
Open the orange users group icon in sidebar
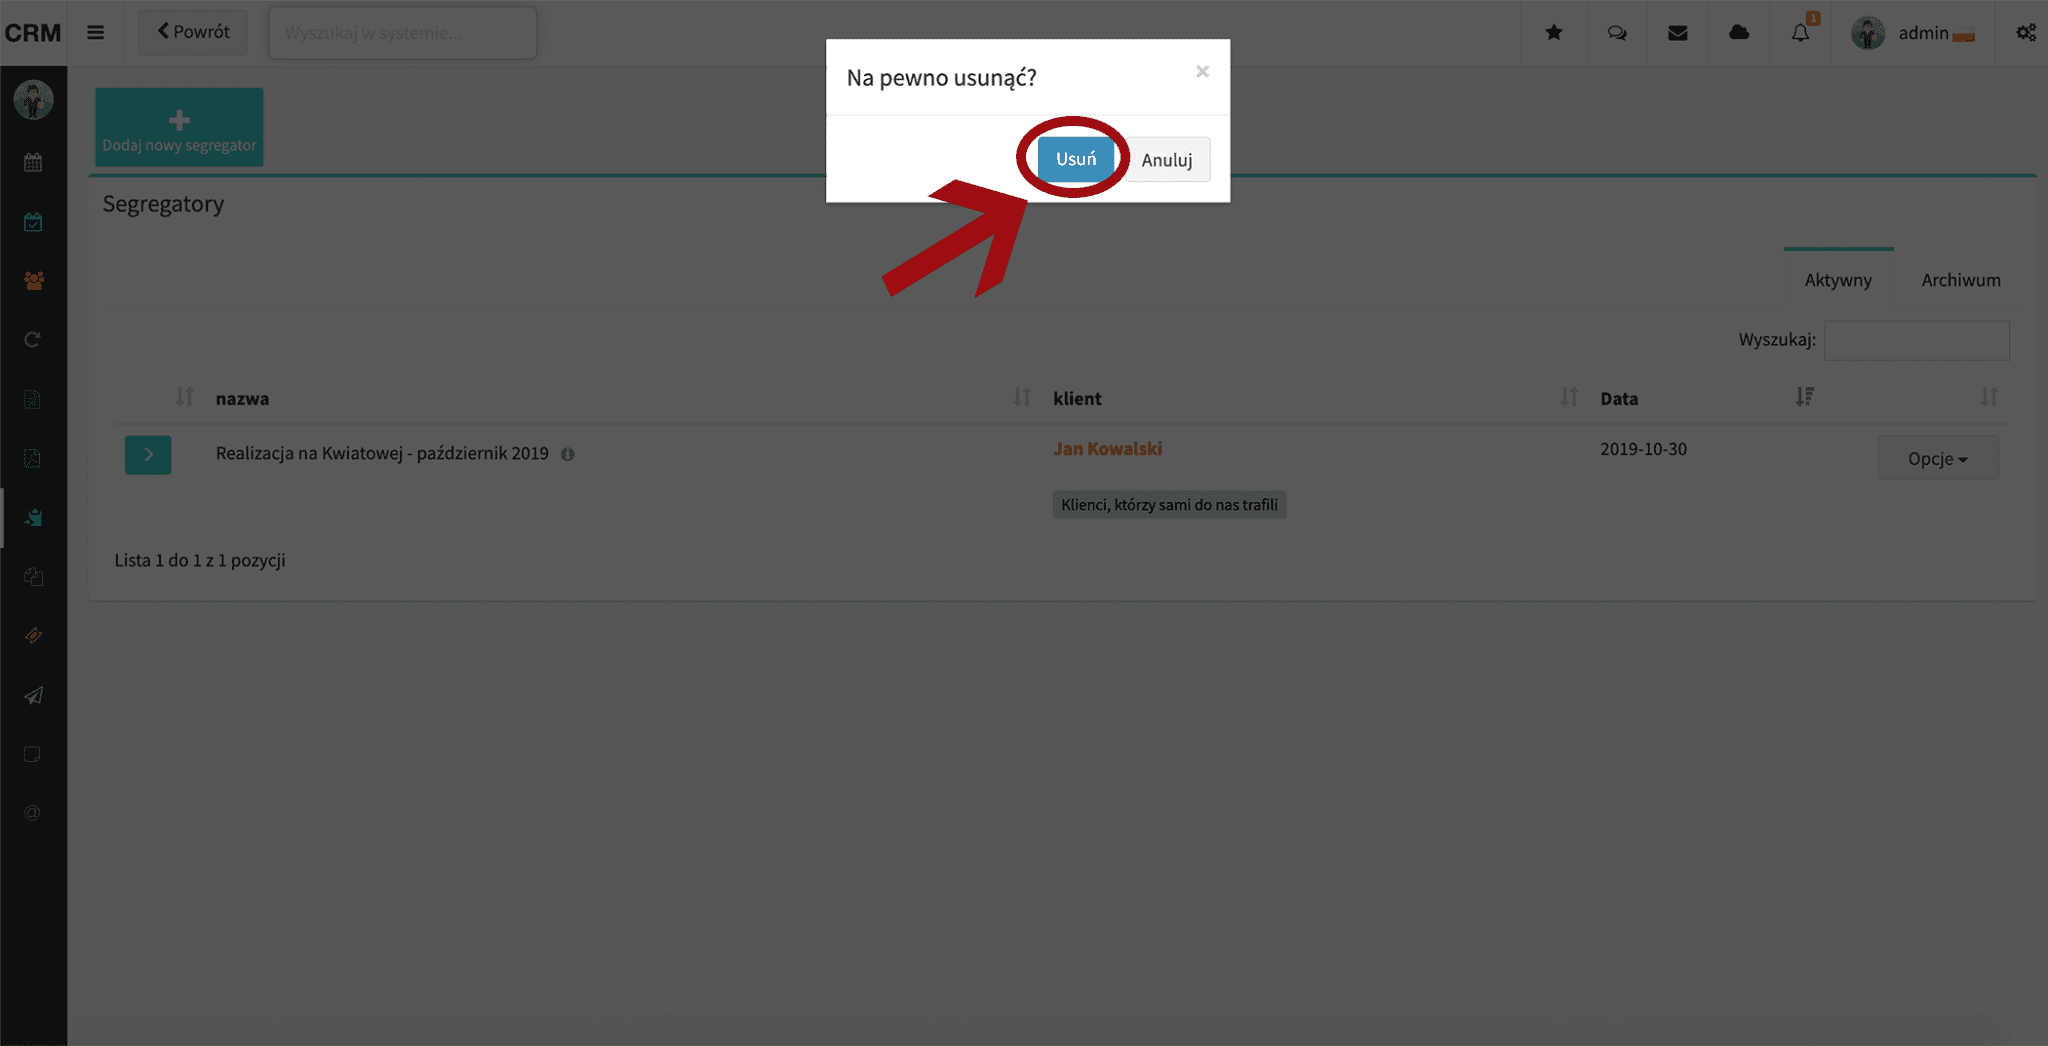click(x=33, y=281)
